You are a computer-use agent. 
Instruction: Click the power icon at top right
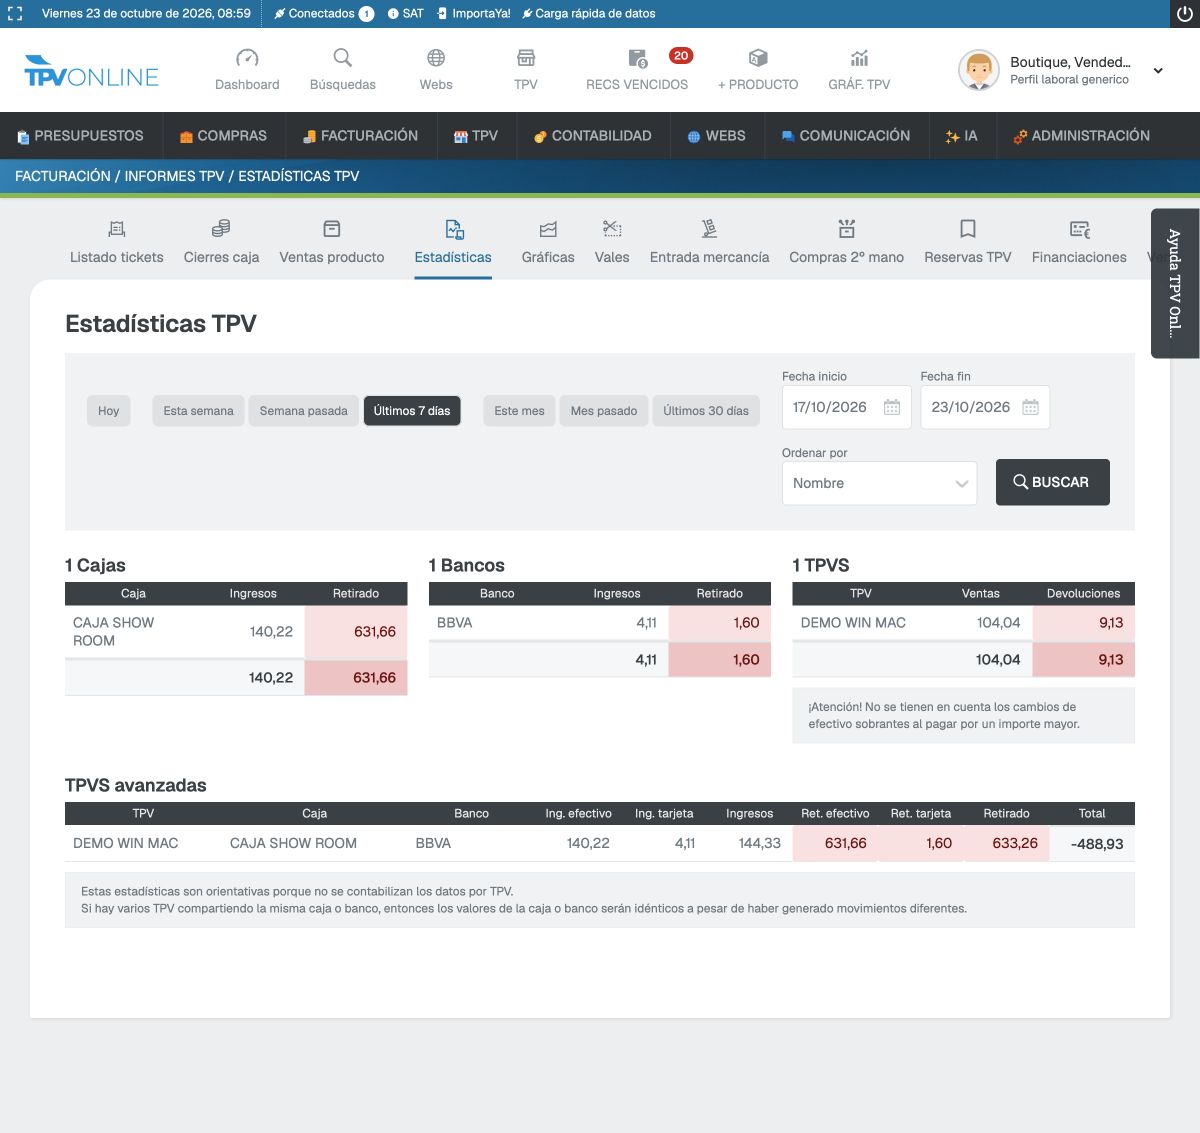point(1185,14)
